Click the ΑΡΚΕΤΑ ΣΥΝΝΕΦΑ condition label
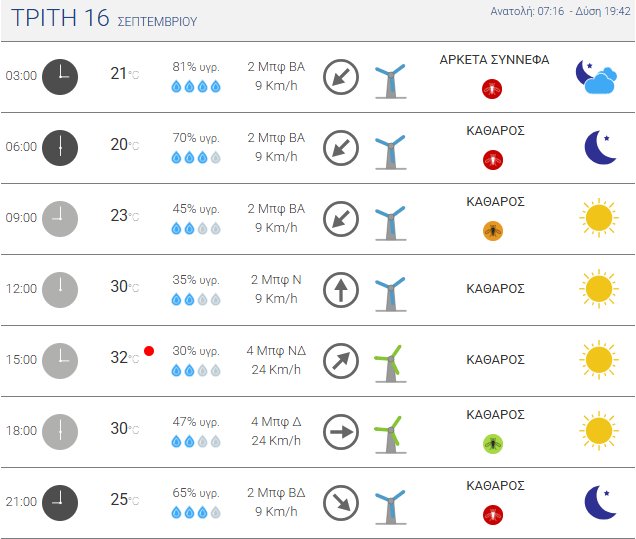The height and width of the screenshot is (539, 636). tap(494, 60)
